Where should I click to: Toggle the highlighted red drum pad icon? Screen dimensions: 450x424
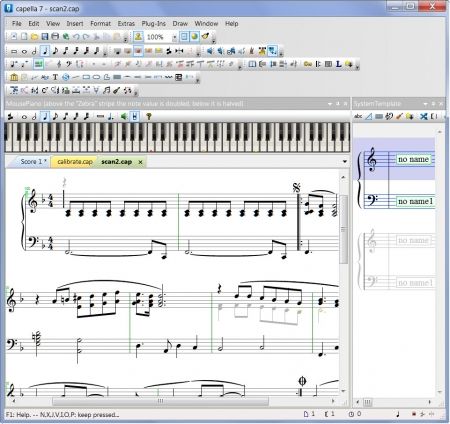point(138,51)
